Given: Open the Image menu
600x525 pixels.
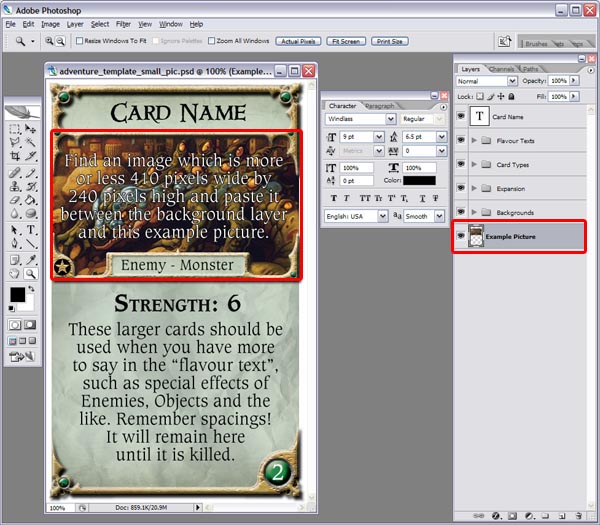Looking at the screenshot, I should click(x=51, y=24).
